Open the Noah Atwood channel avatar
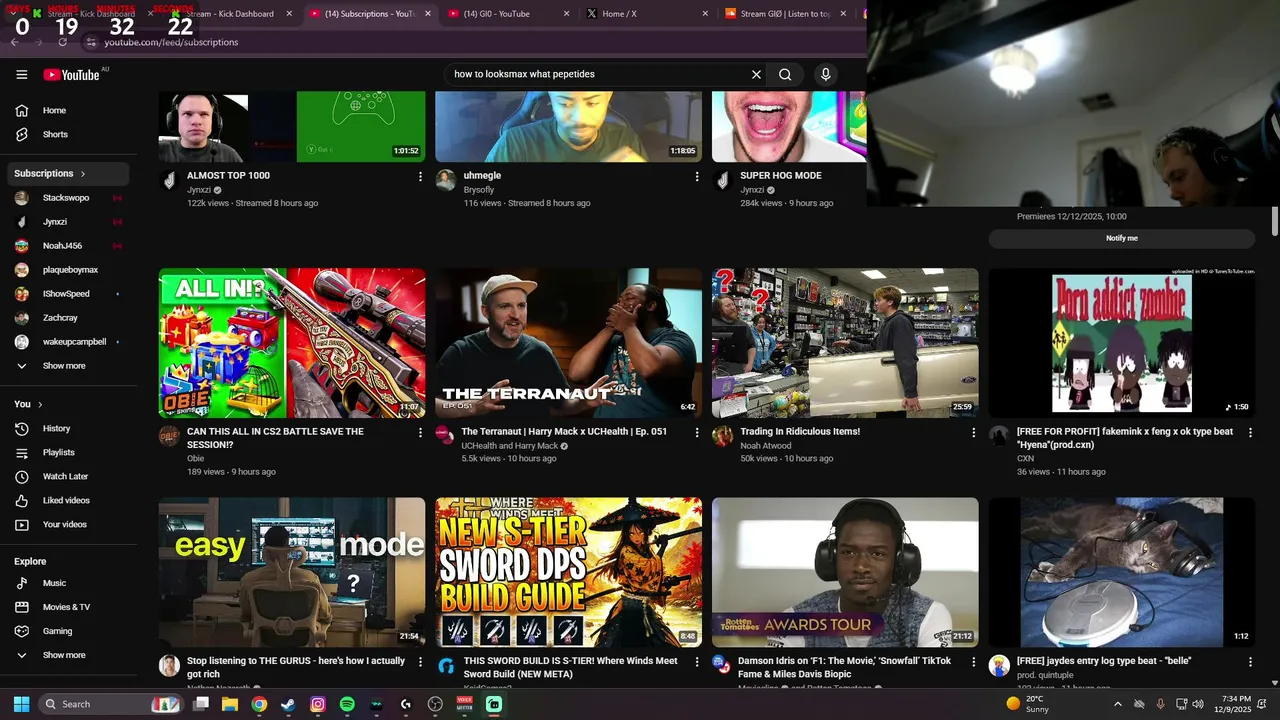 (x=722, y=436)
